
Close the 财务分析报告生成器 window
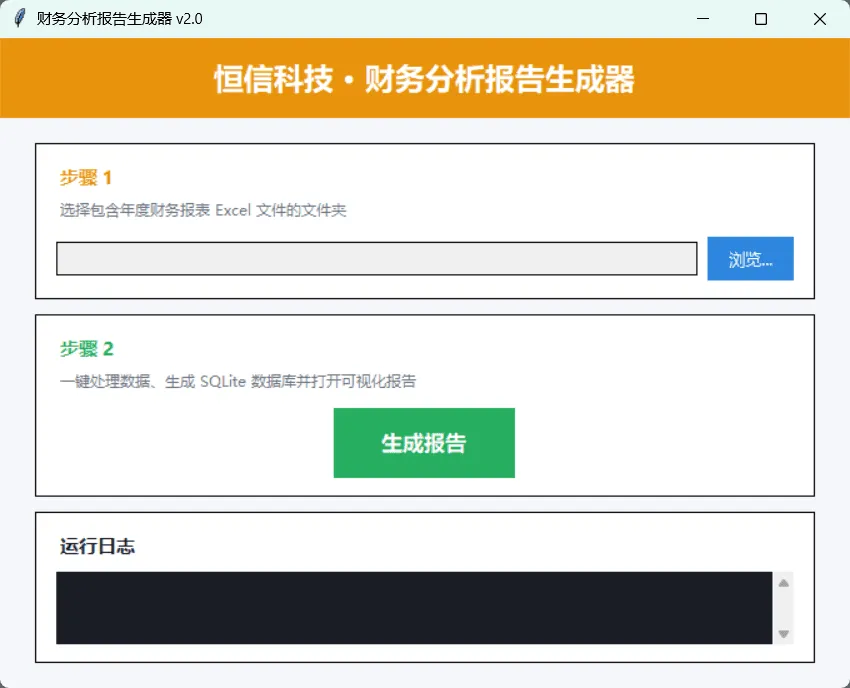[x=820, y=19]
